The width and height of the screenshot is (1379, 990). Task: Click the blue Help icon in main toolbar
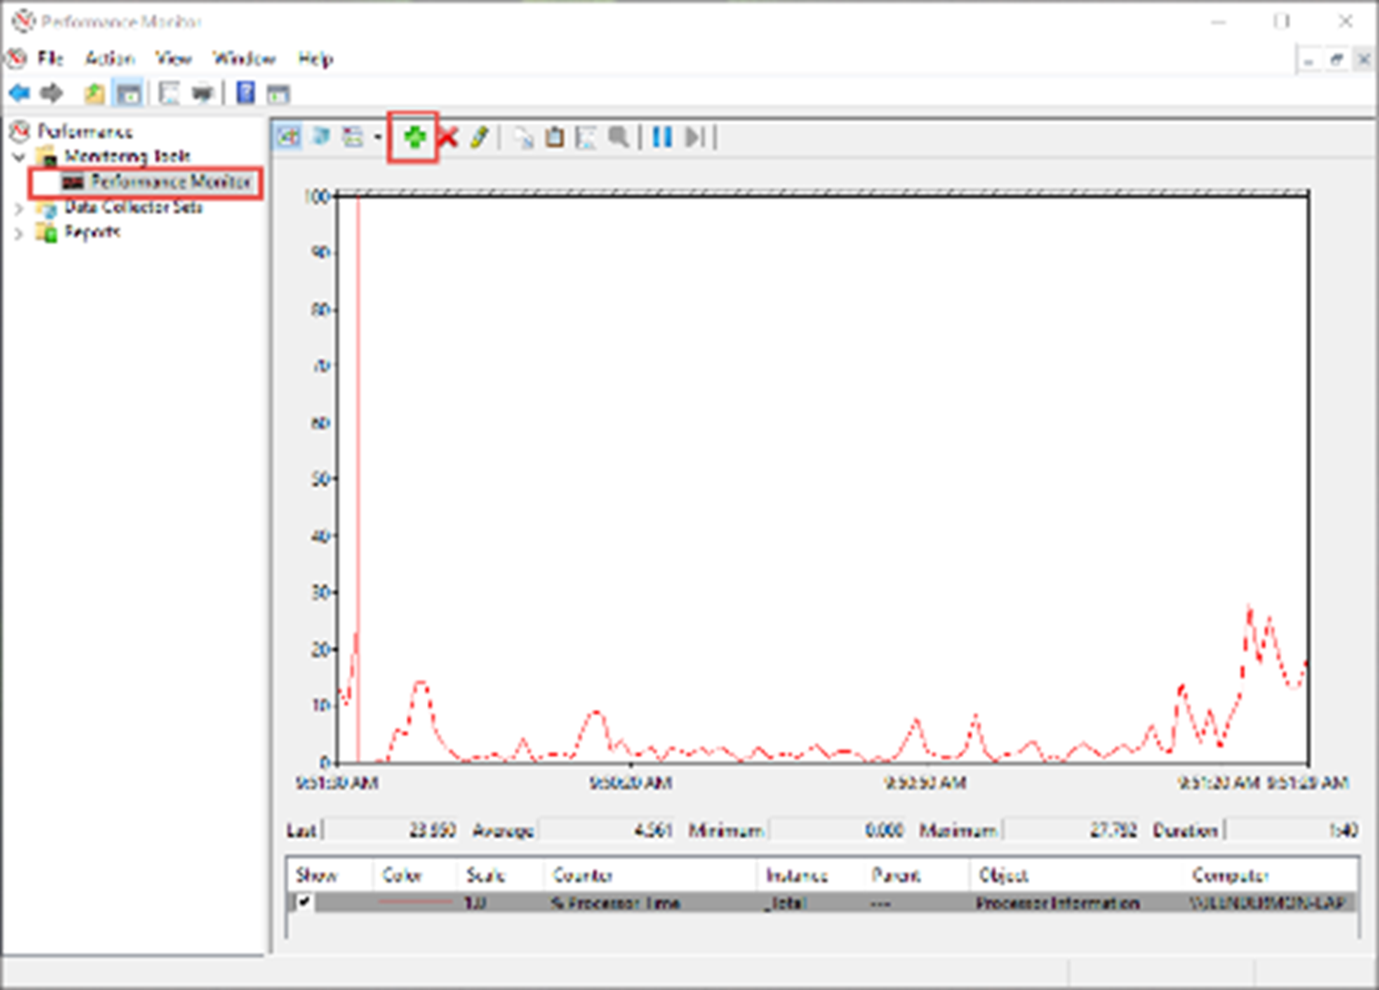pos(245,93)
